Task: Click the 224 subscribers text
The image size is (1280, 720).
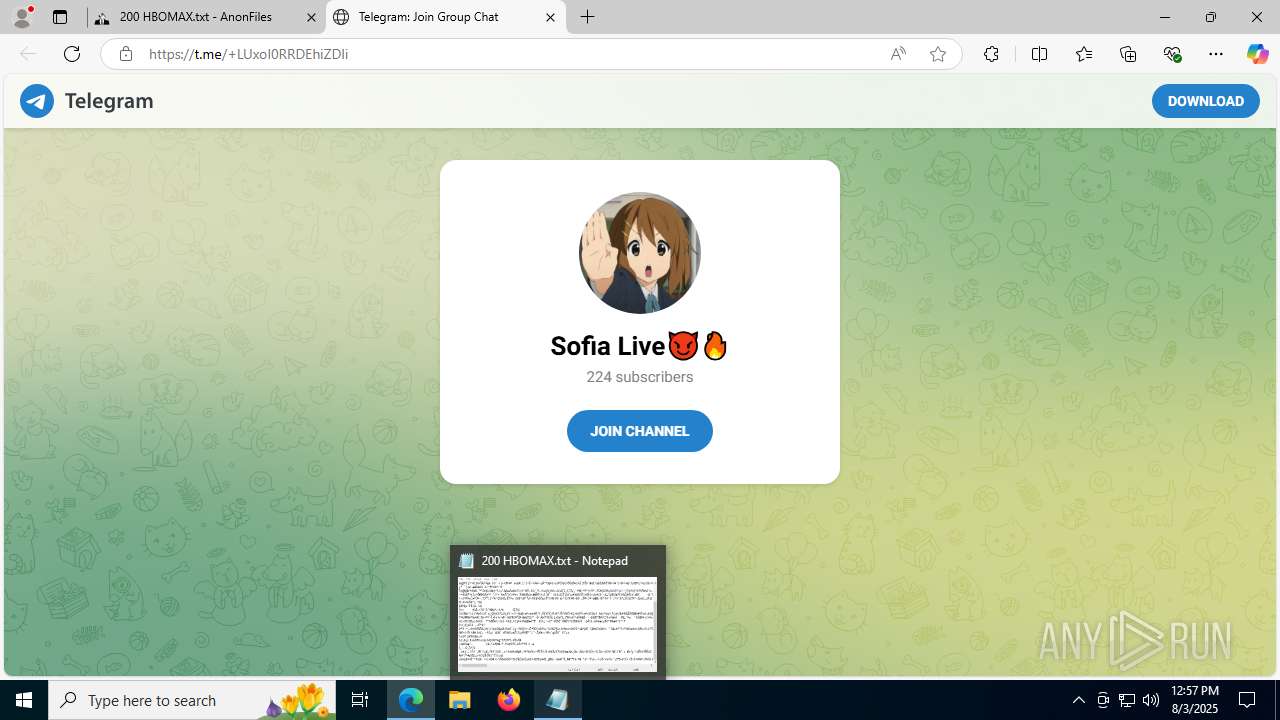Action: coord(640,377)
